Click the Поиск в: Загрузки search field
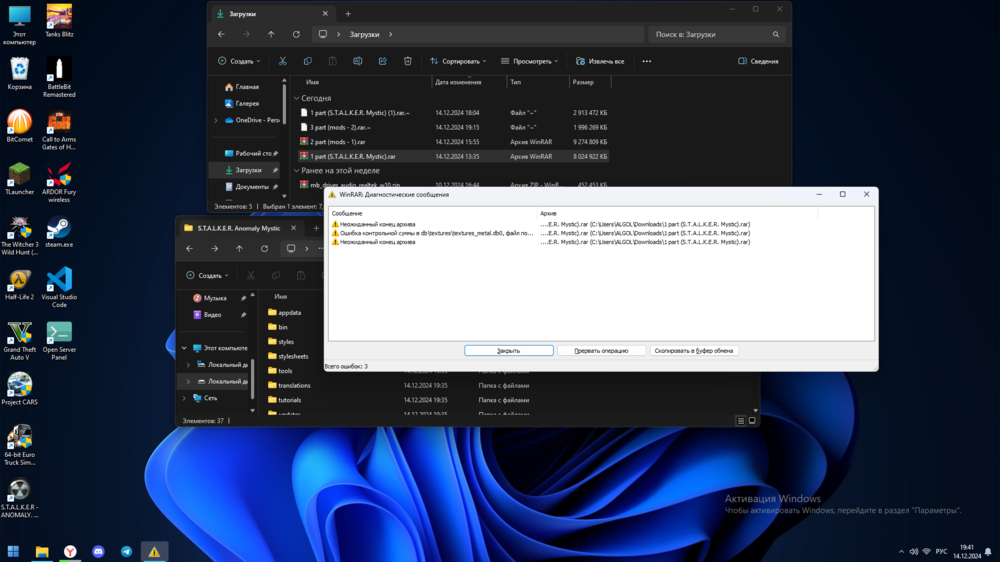Screen dimensions: 1000x562 (710, 34)
